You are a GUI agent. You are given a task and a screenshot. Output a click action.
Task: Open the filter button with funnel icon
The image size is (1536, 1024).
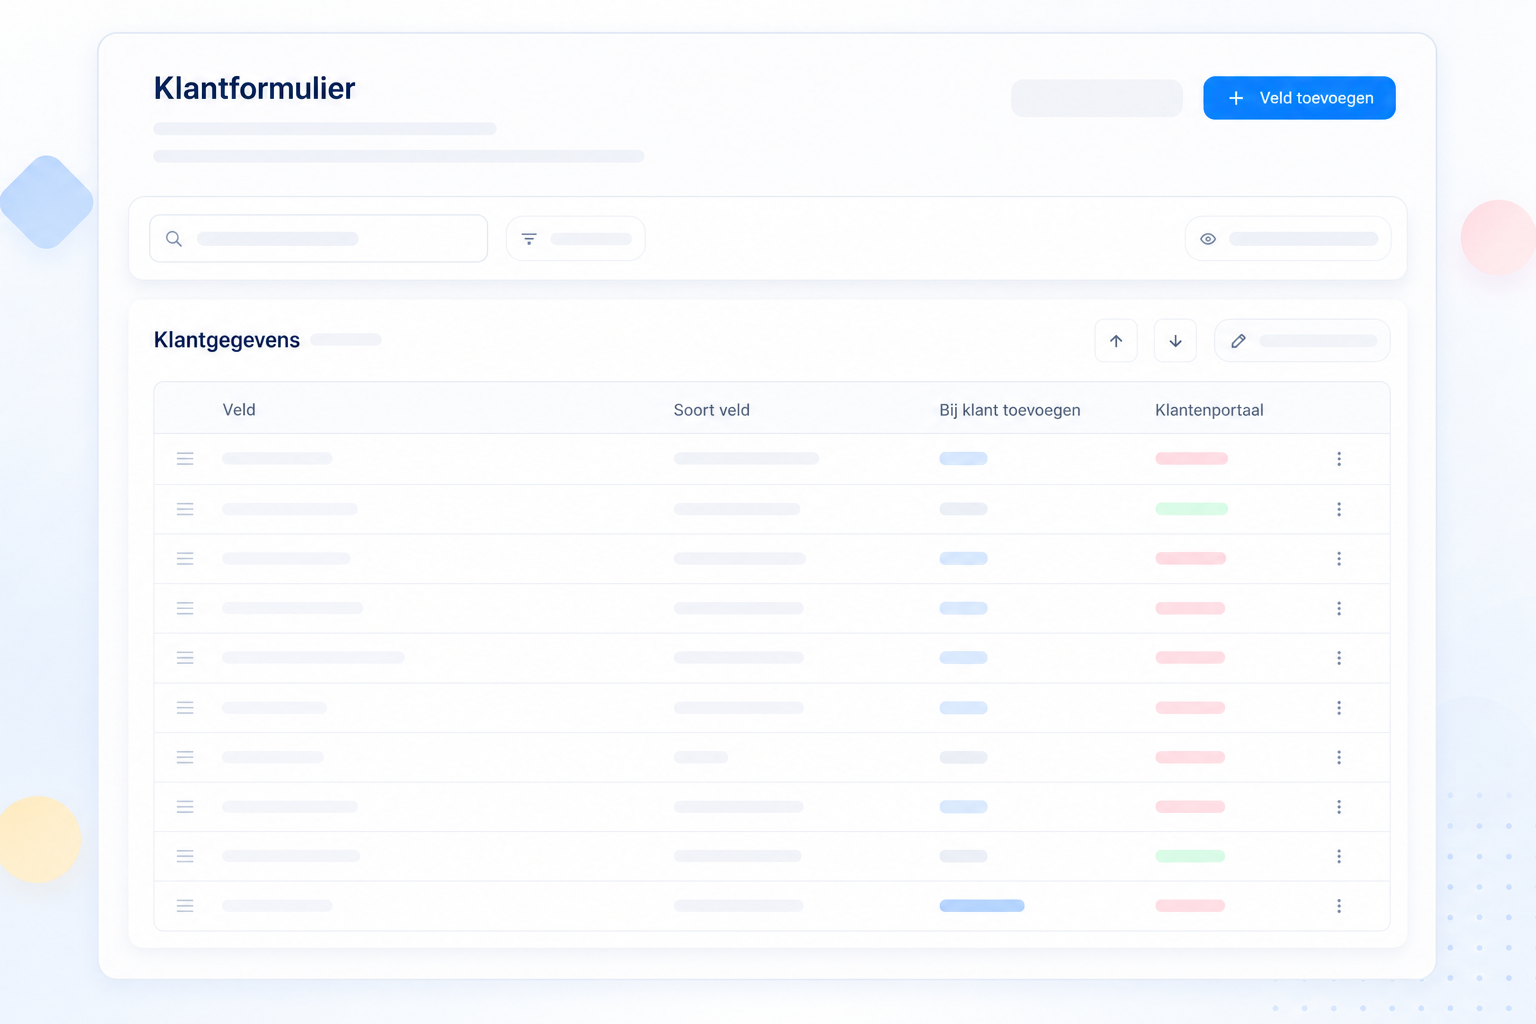coord(576,239)
